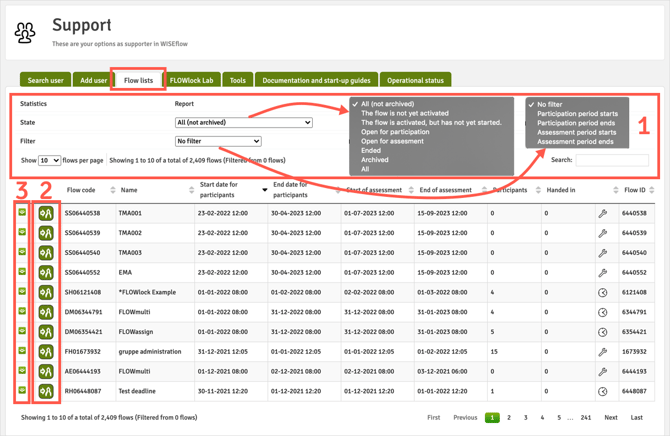Click wrench icon for gruppe administration row
This screenshot has width=670, height=436.
[602, 352]
